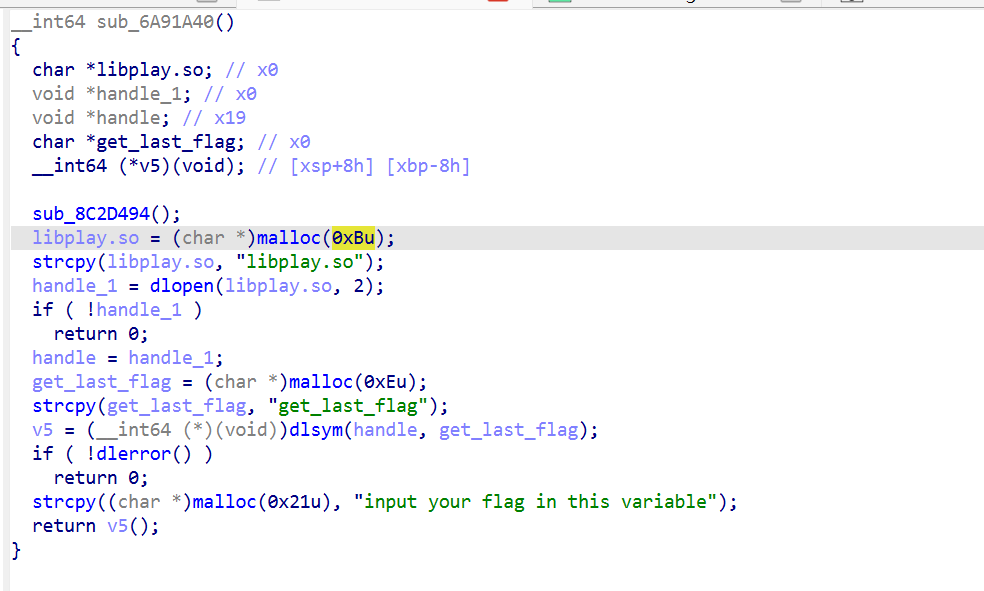Click the dlsym function call
984x591 pixels.
pos(316,430)
